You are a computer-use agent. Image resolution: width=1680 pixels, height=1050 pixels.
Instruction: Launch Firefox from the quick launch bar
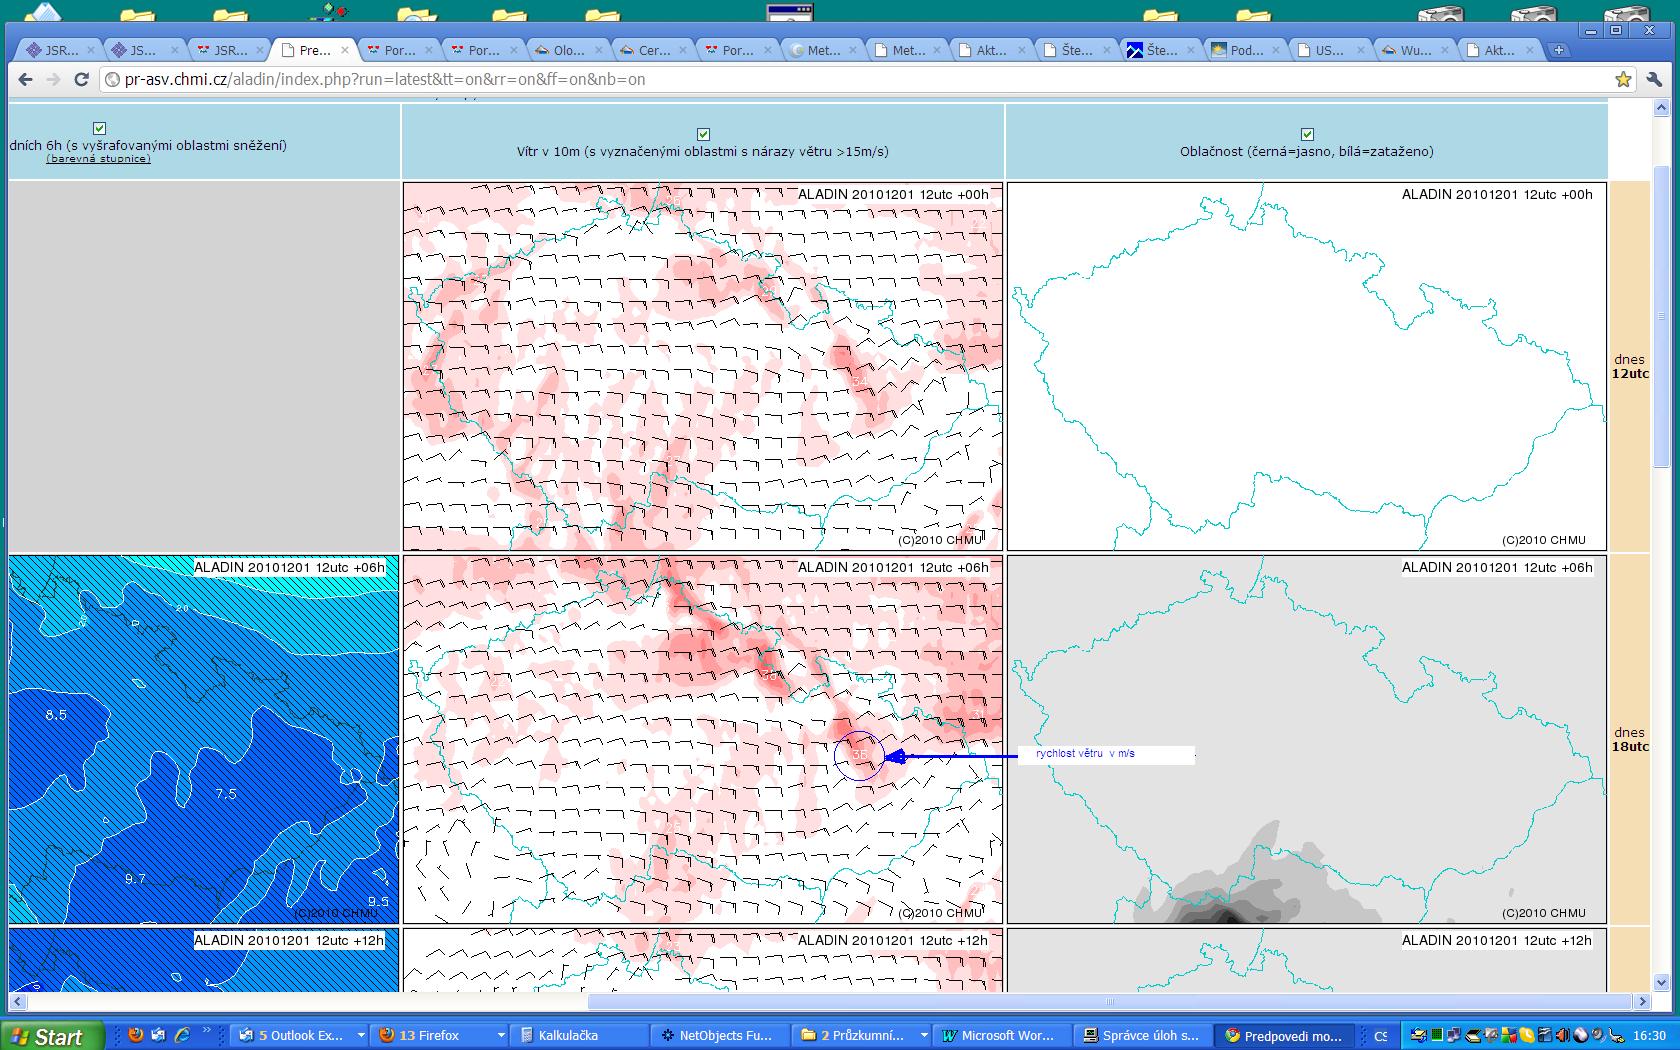click(x=135, y=1035)
